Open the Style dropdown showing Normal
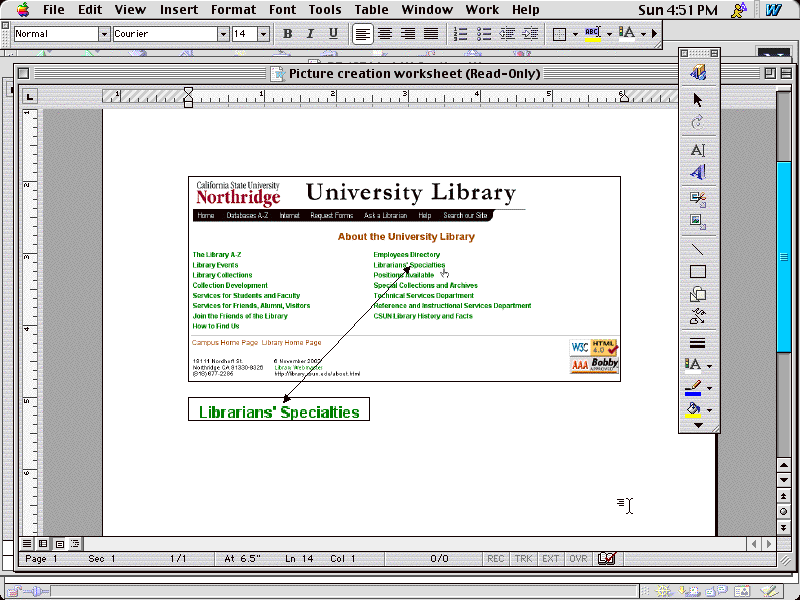800x600 pixels. tap(104, 34)
